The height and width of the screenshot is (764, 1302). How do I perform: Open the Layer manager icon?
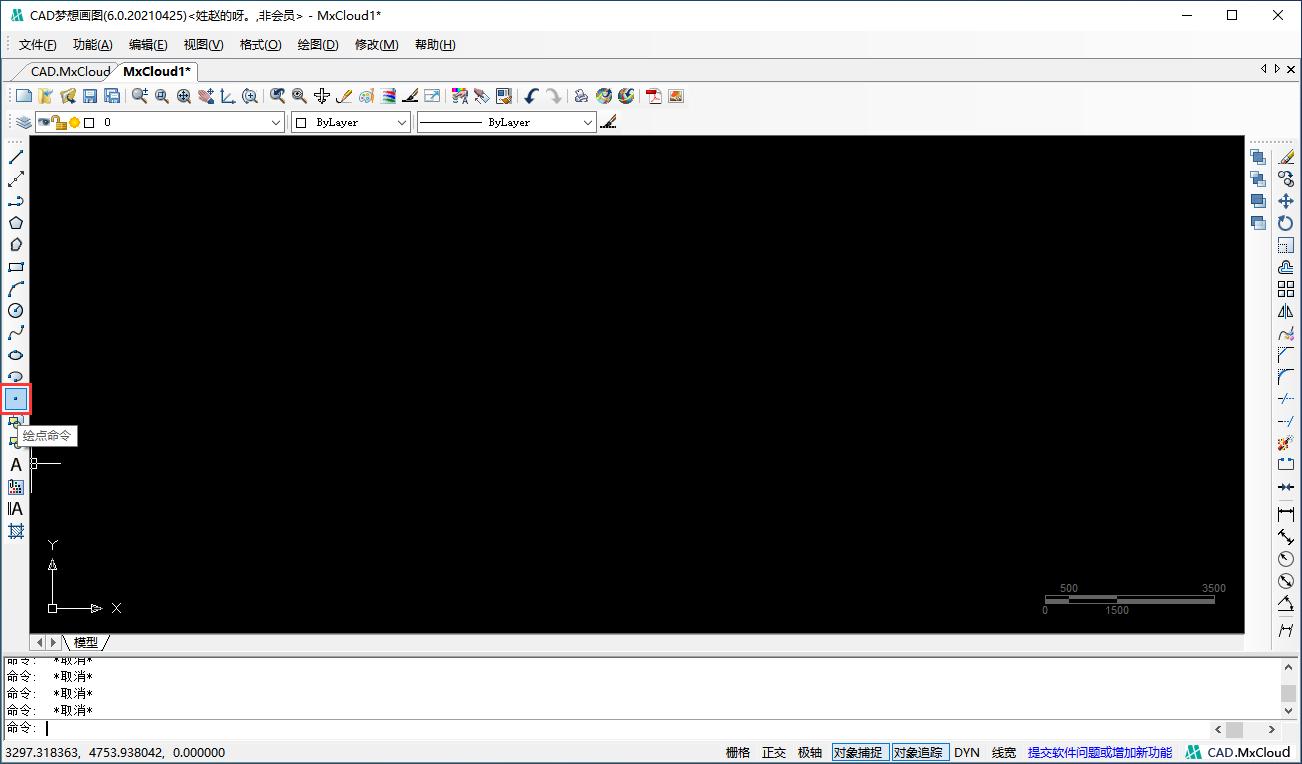[22, 122]
